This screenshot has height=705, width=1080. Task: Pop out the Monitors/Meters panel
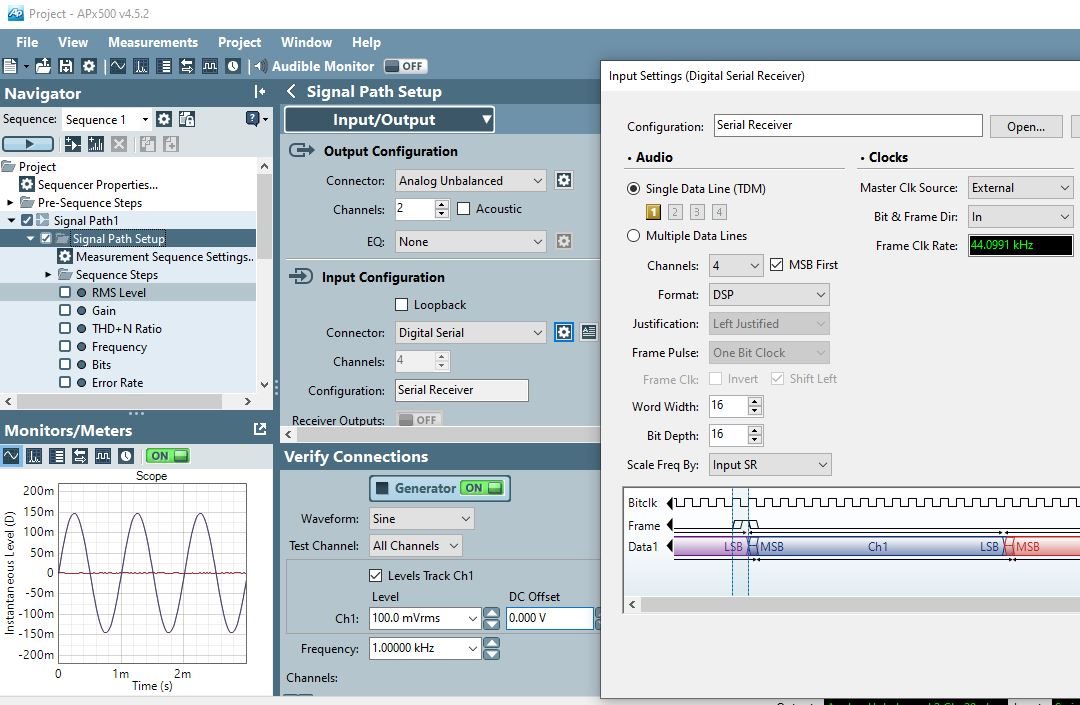click(260, 430)
